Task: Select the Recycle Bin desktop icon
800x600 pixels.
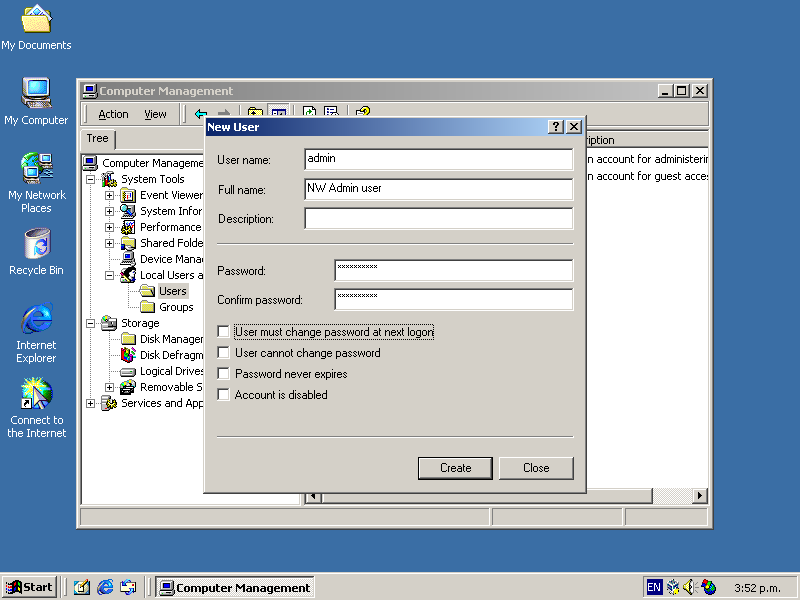Action: [36, 252]
